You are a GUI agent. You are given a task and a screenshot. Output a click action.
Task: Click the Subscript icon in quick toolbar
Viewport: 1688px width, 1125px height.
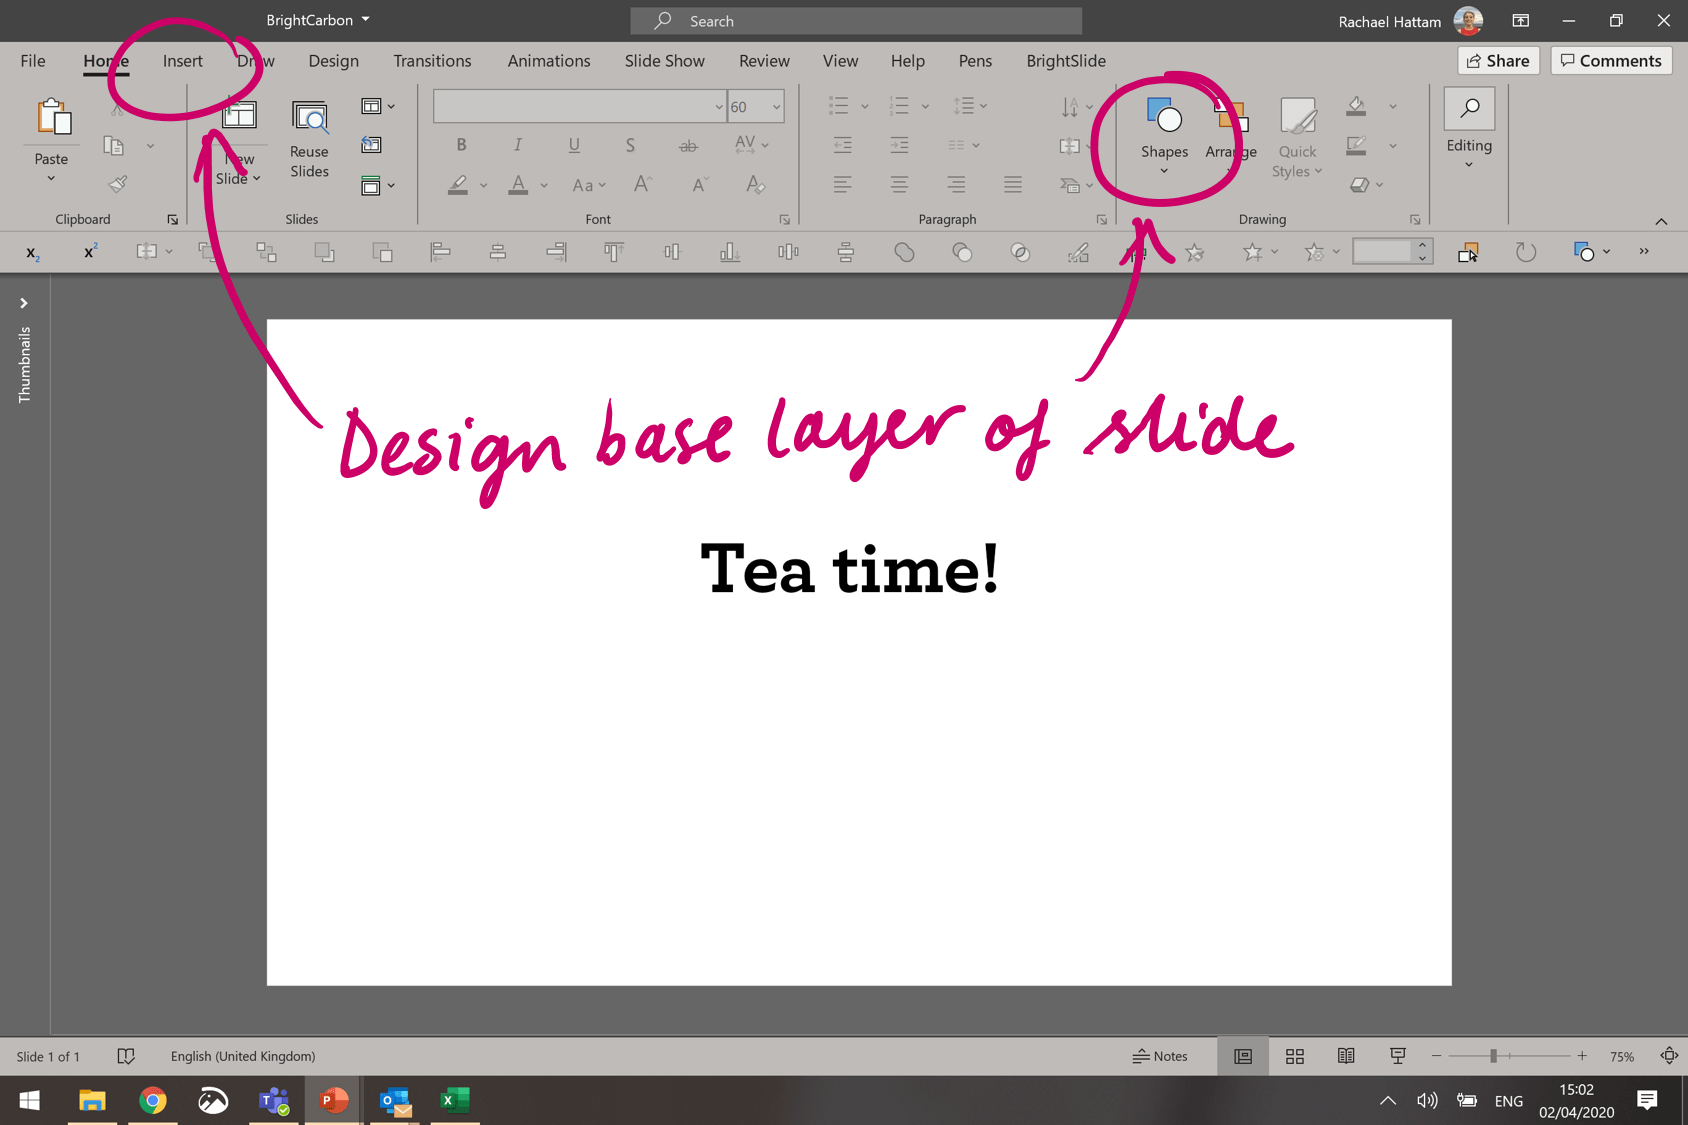[x=33, y=252]
